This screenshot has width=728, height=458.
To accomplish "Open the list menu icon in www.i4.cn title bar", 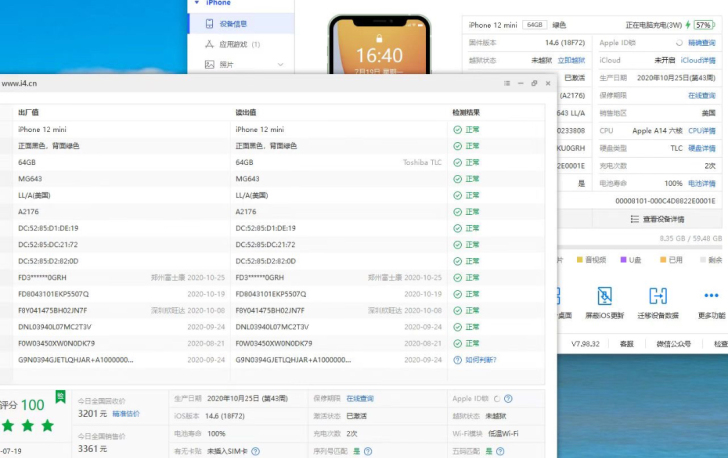I will 507,84.
